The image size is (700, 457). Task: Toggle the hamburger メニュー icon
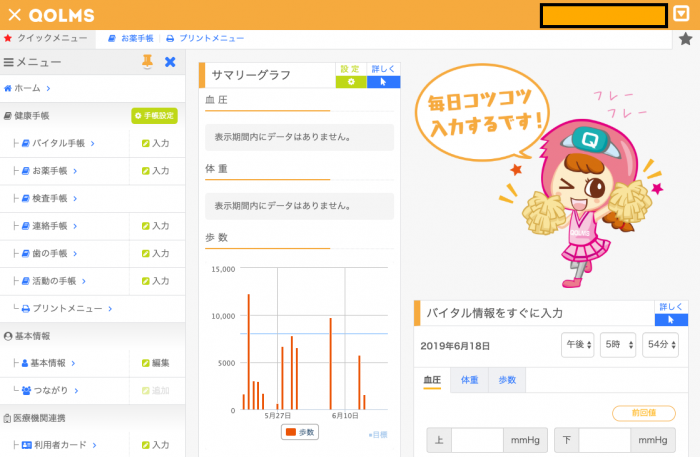click(x=8, y=62)
